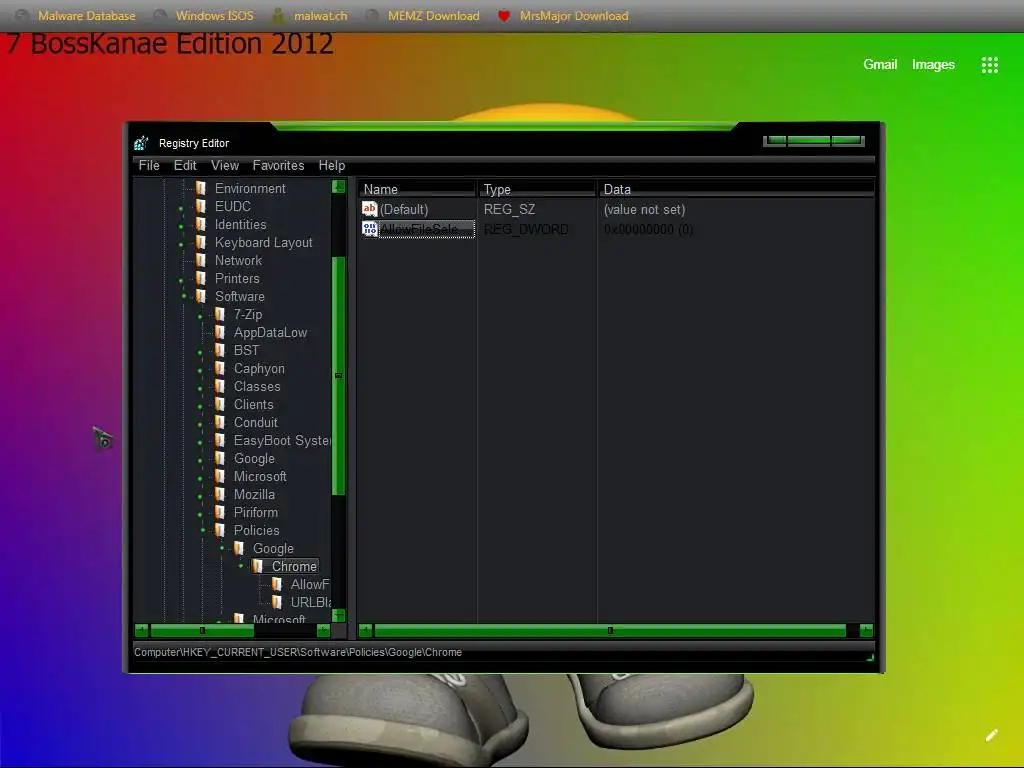Viewport: 1024px width, 768px height.
Task: Click the tree pane scroll-up arrow
Action: [x=338, y=187]
